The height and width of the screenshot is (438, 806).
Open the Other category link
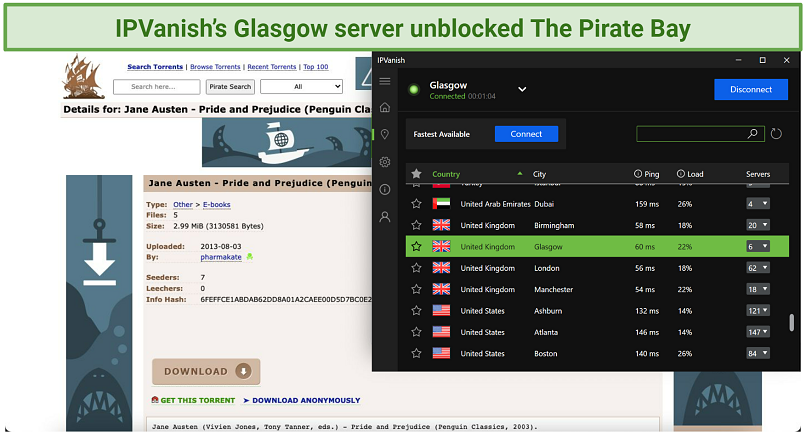pos(182,205)
